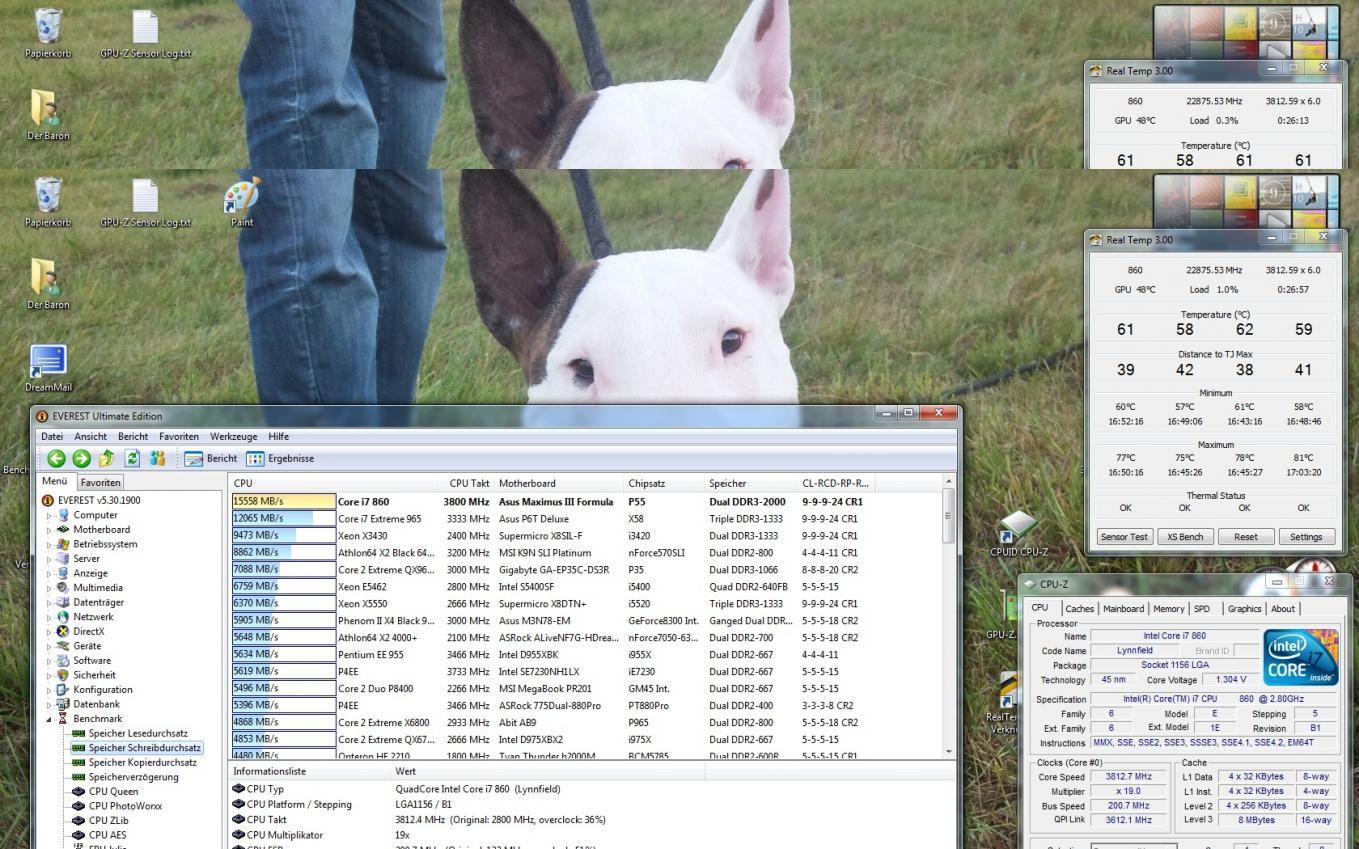This screenshot has width=1359, height=849.
Task: Refresh the EVEREST page via toolbar icon
Action: click(132, 458)
